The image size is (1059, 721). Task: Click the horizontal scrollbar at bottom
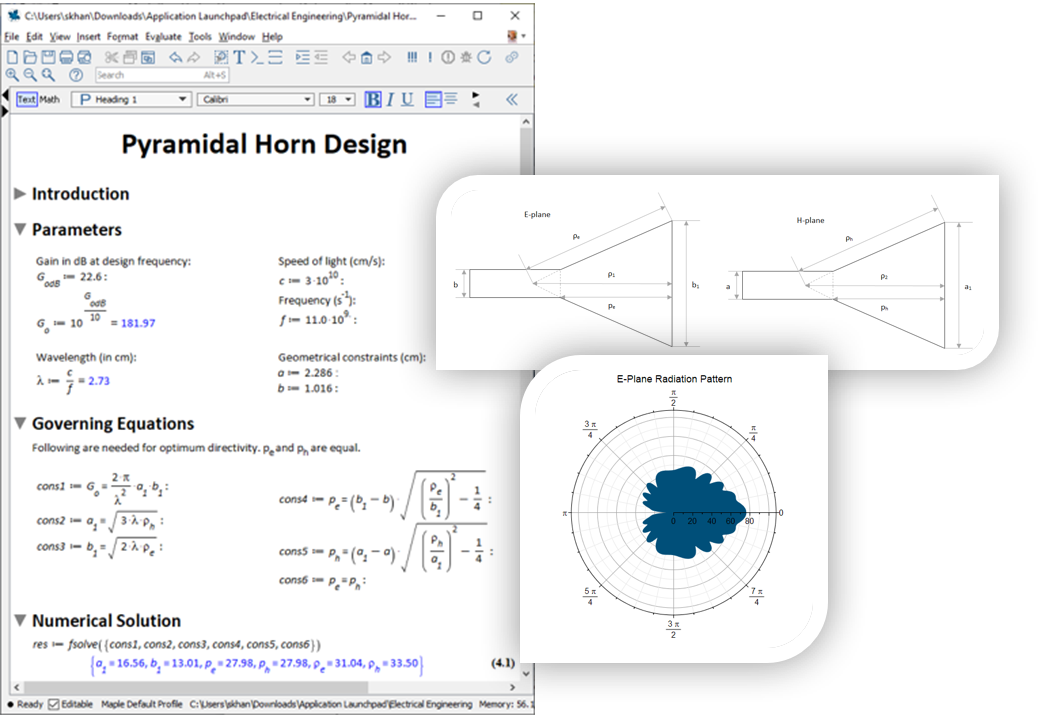[x=260, y=687]
